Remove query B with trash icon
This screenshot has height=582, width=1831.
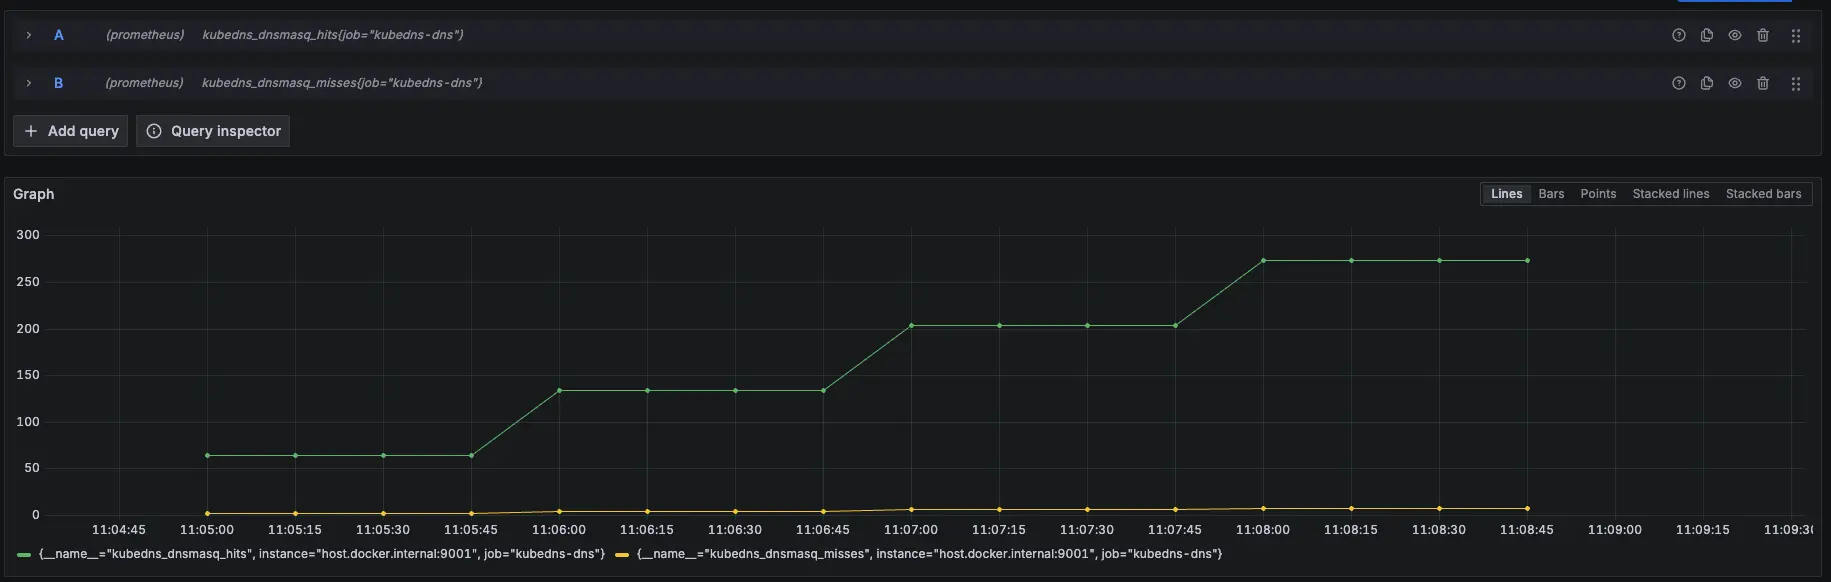pos(1762,83)
